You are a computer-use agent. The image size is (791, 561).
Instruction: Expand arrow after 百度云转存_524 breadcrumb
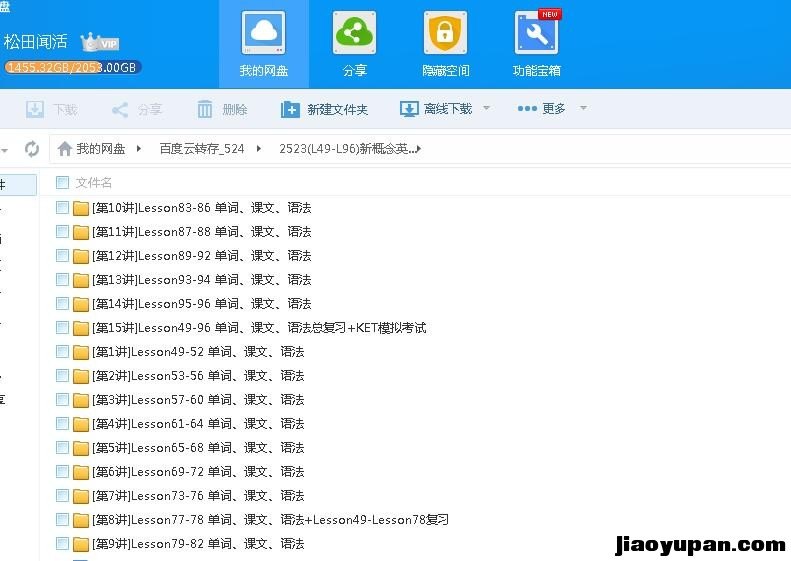(x=258, y=149)
